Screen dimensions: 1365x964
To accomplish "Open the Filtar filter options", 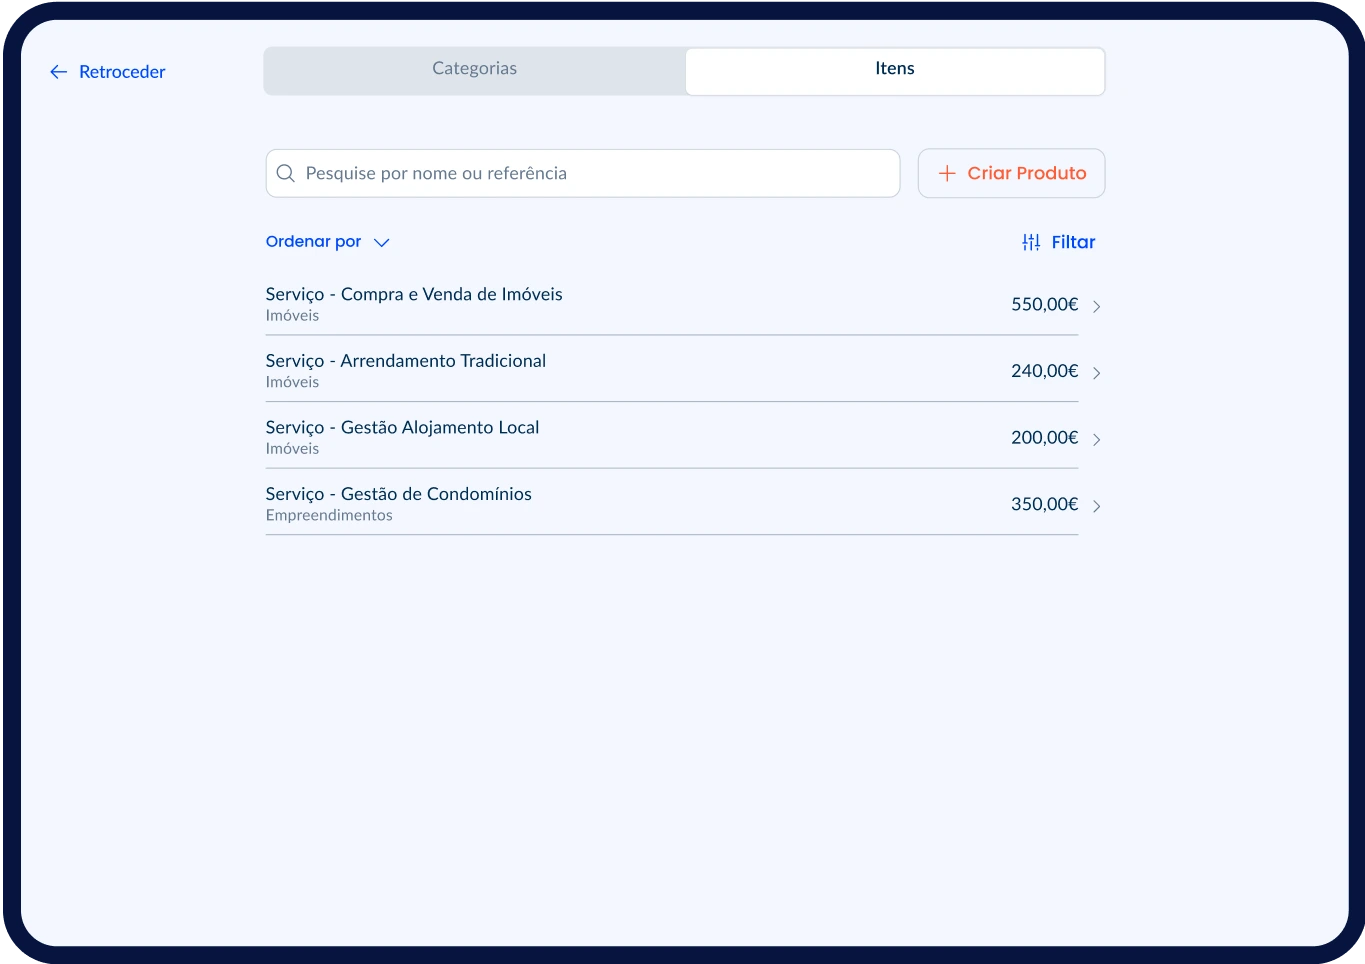I will pos(1073,242).
